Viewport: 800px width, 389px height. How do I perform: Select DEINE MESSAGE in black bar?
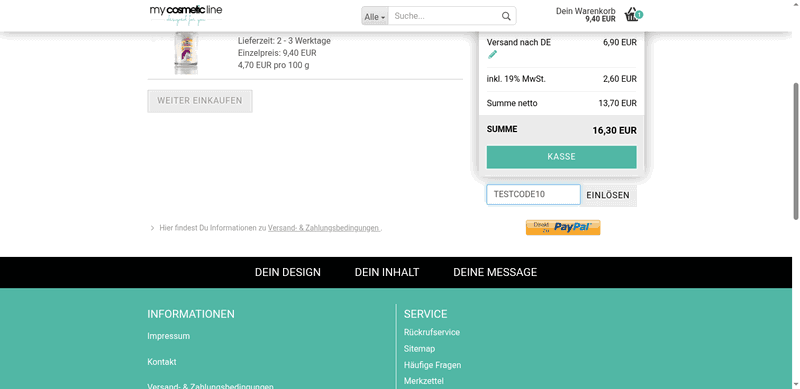[x=495, y=273]
